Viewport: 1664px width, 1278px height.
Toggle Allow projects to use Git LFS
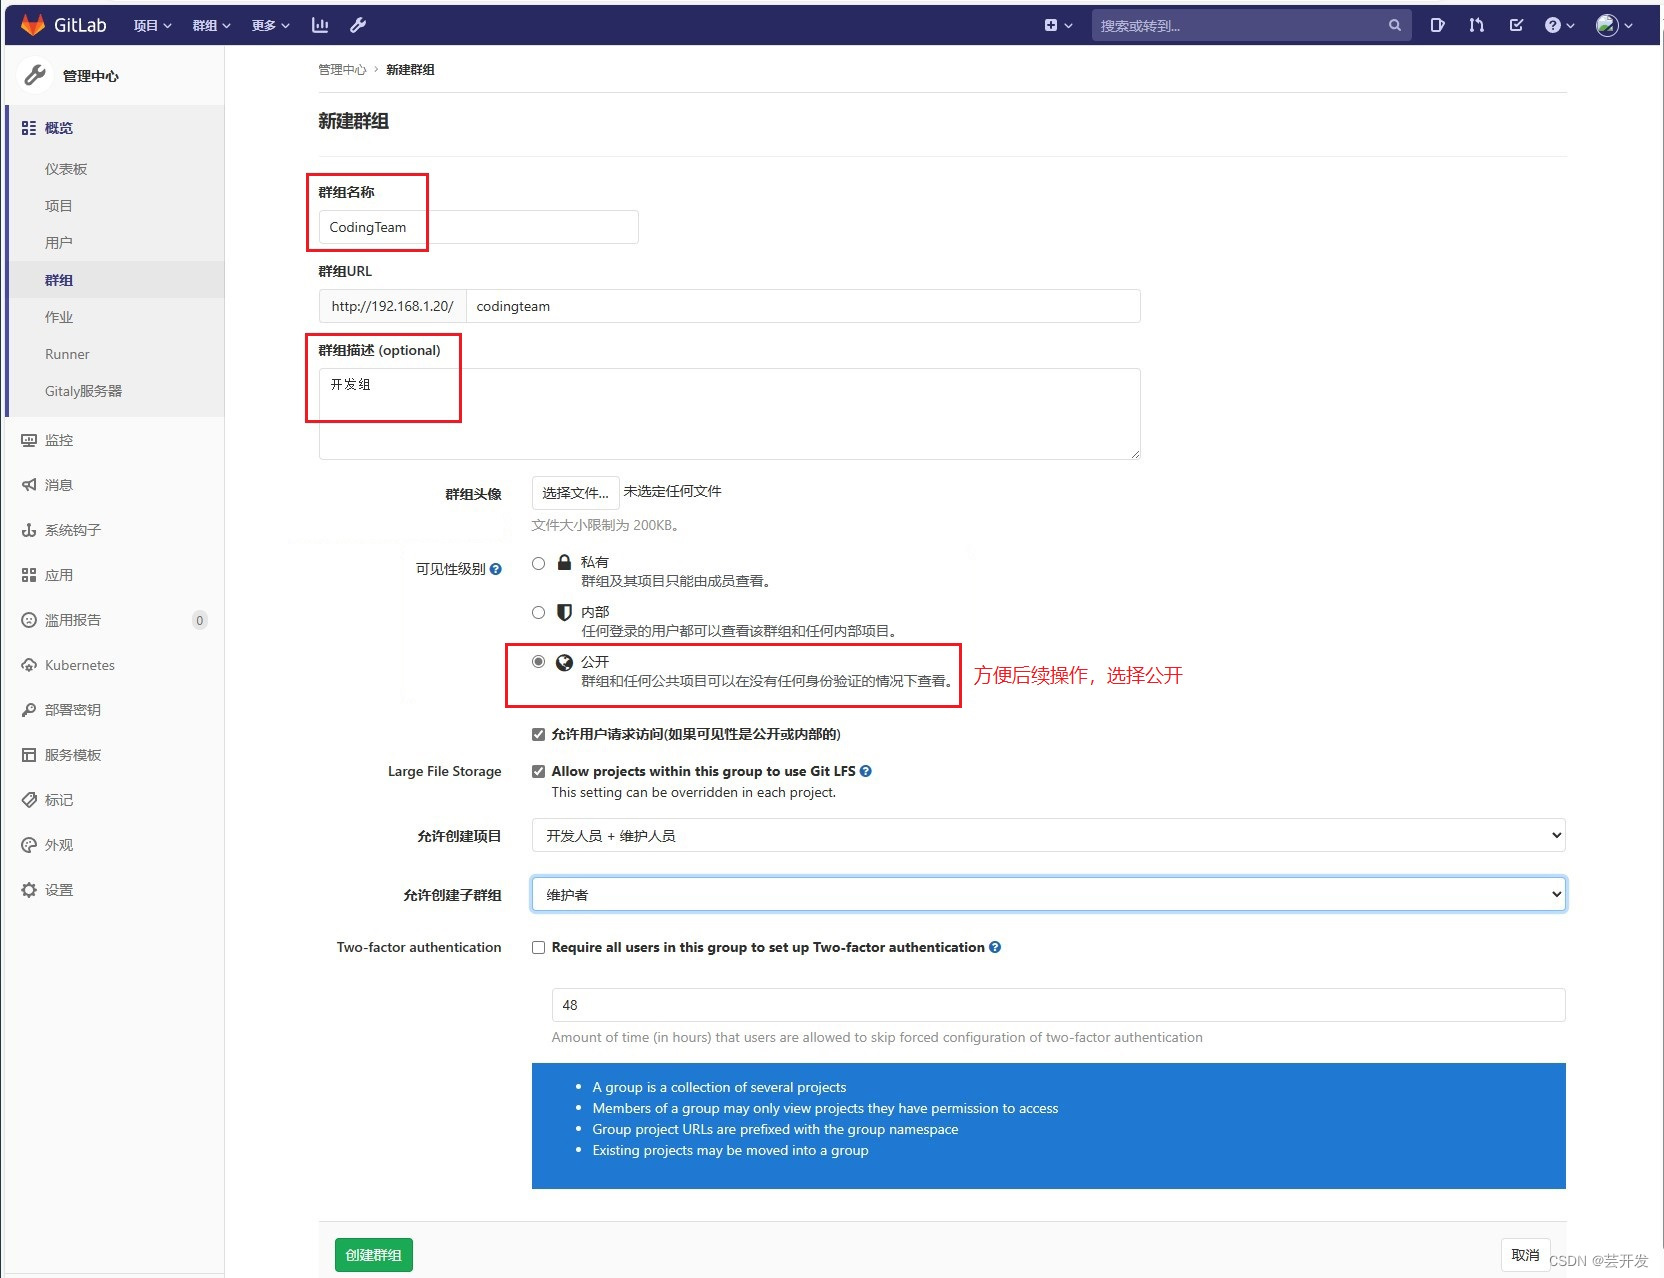pyautogui.click(x=539, y=771)
